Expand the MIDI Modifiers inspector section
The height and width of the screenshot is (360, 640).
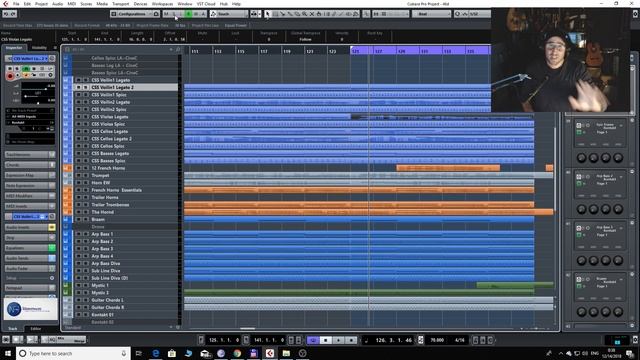pyautogui.click(x=30, y=196)
